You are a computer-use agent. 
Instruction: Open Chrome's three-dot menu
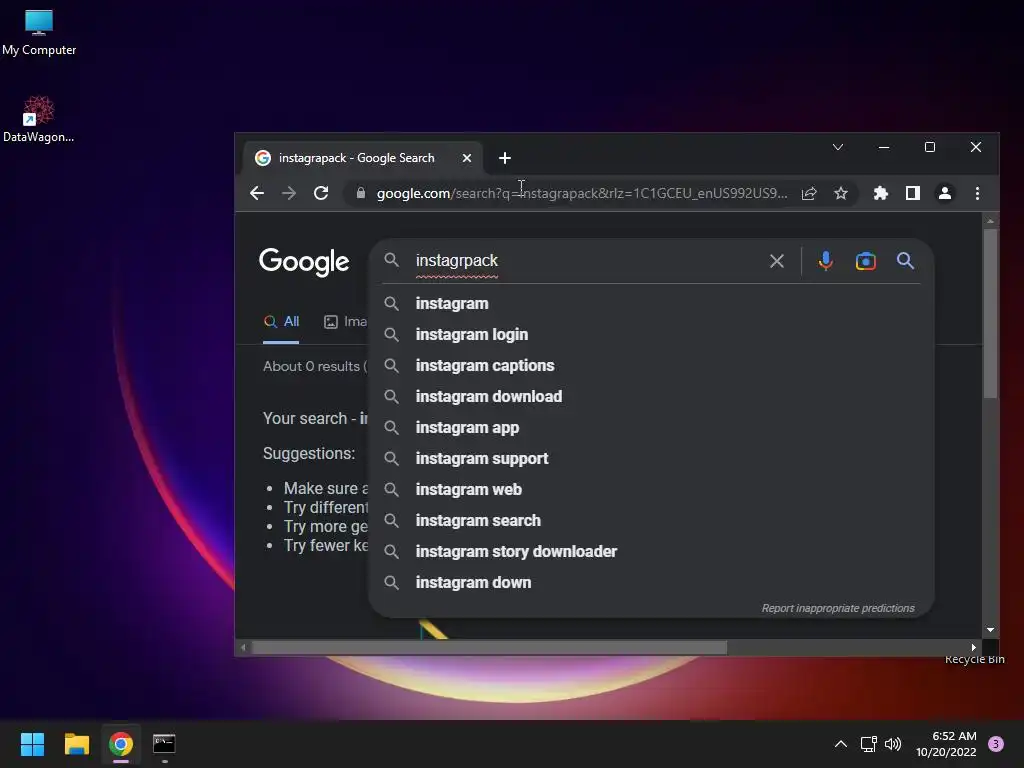coord(977,193)
